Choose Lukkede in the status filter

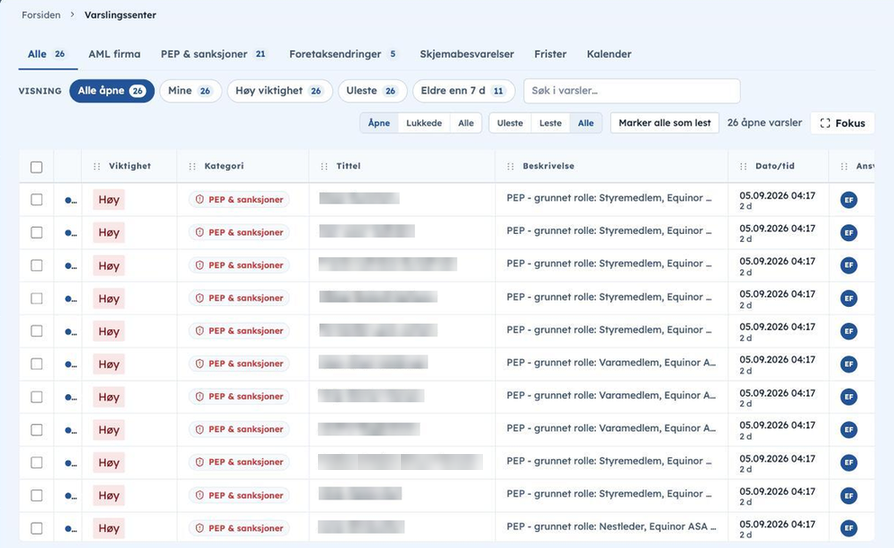tap(424, 123)
